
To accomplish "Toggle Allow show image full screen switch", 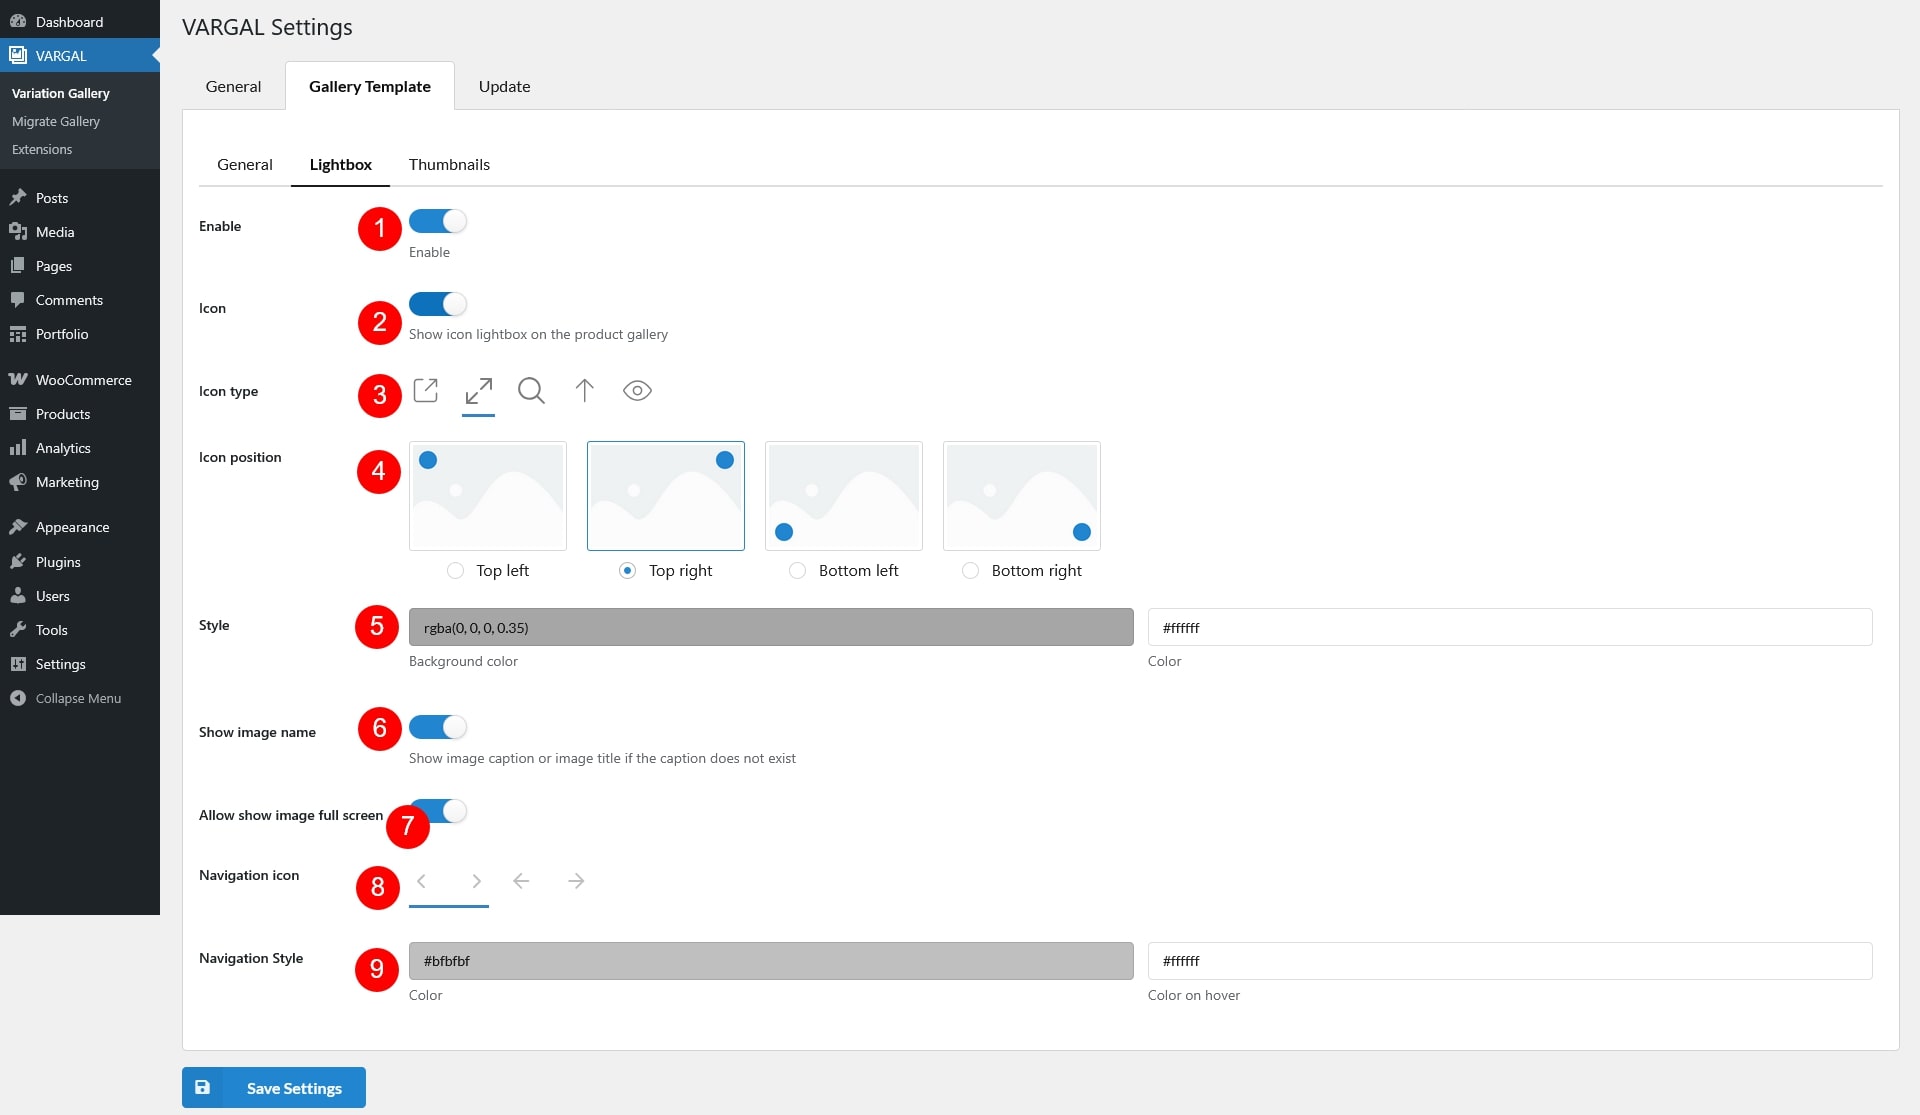I will click(x=440, y=811).
